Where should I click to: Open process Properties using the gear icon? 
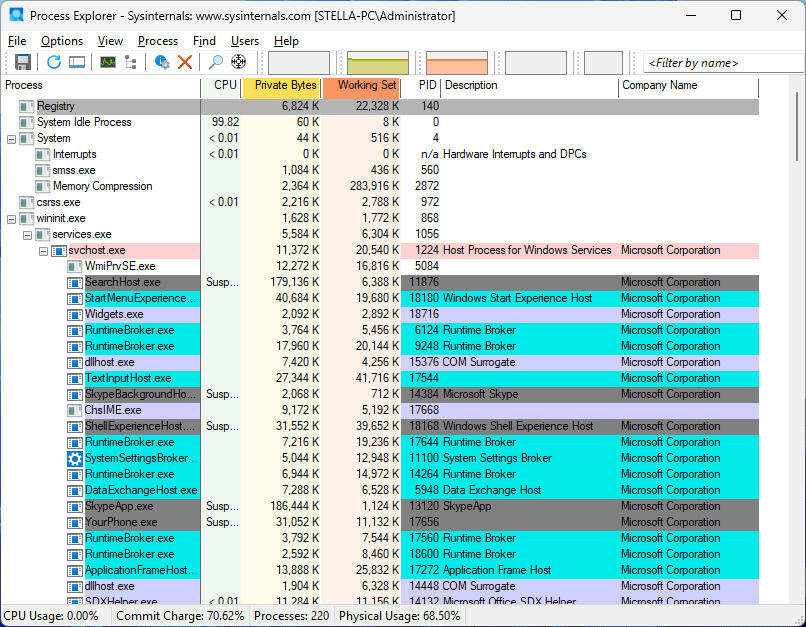(162, 62)
